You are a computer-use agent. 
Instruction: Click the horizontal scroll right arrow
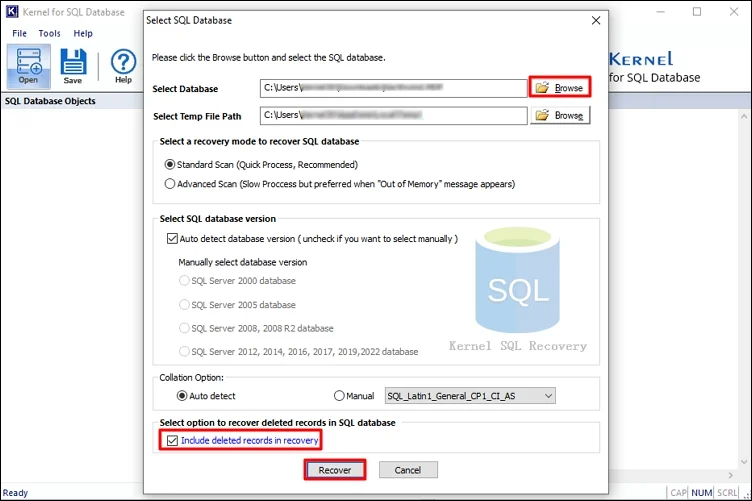pos(730,476)
